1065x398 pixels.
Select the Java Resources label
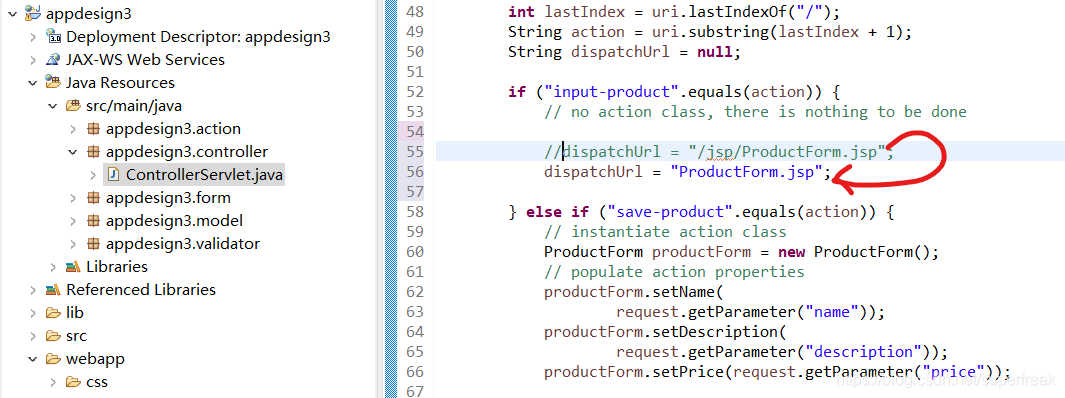point(120,83)
